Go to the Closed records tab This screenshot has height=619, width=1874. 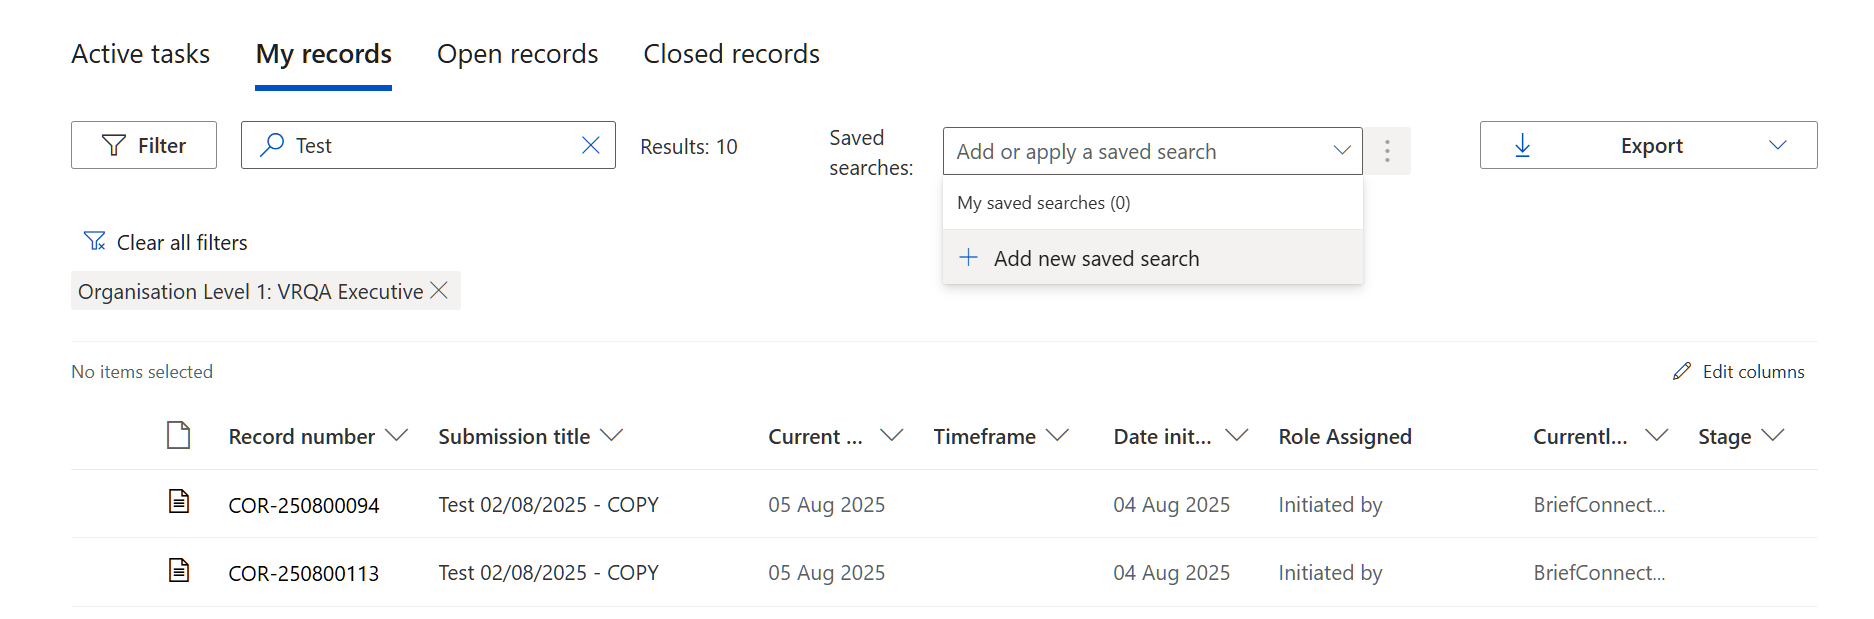731,54
